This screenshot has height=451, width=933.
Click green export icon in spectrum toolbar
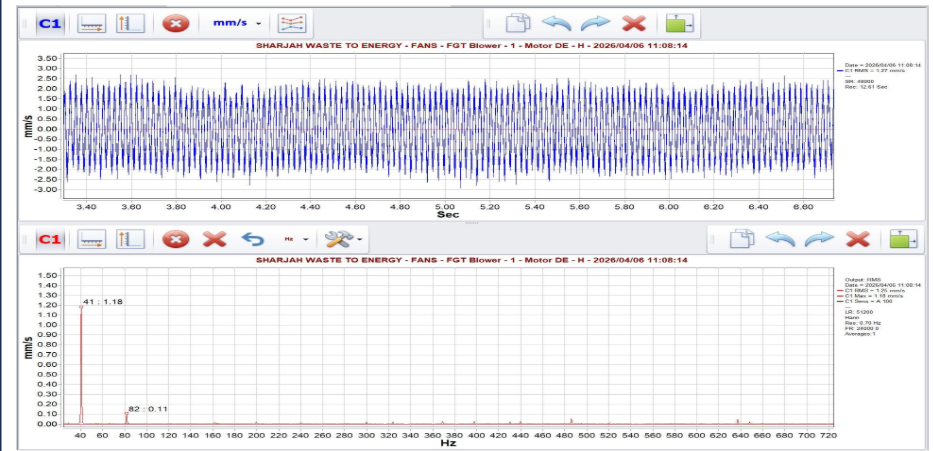point(903,239)
